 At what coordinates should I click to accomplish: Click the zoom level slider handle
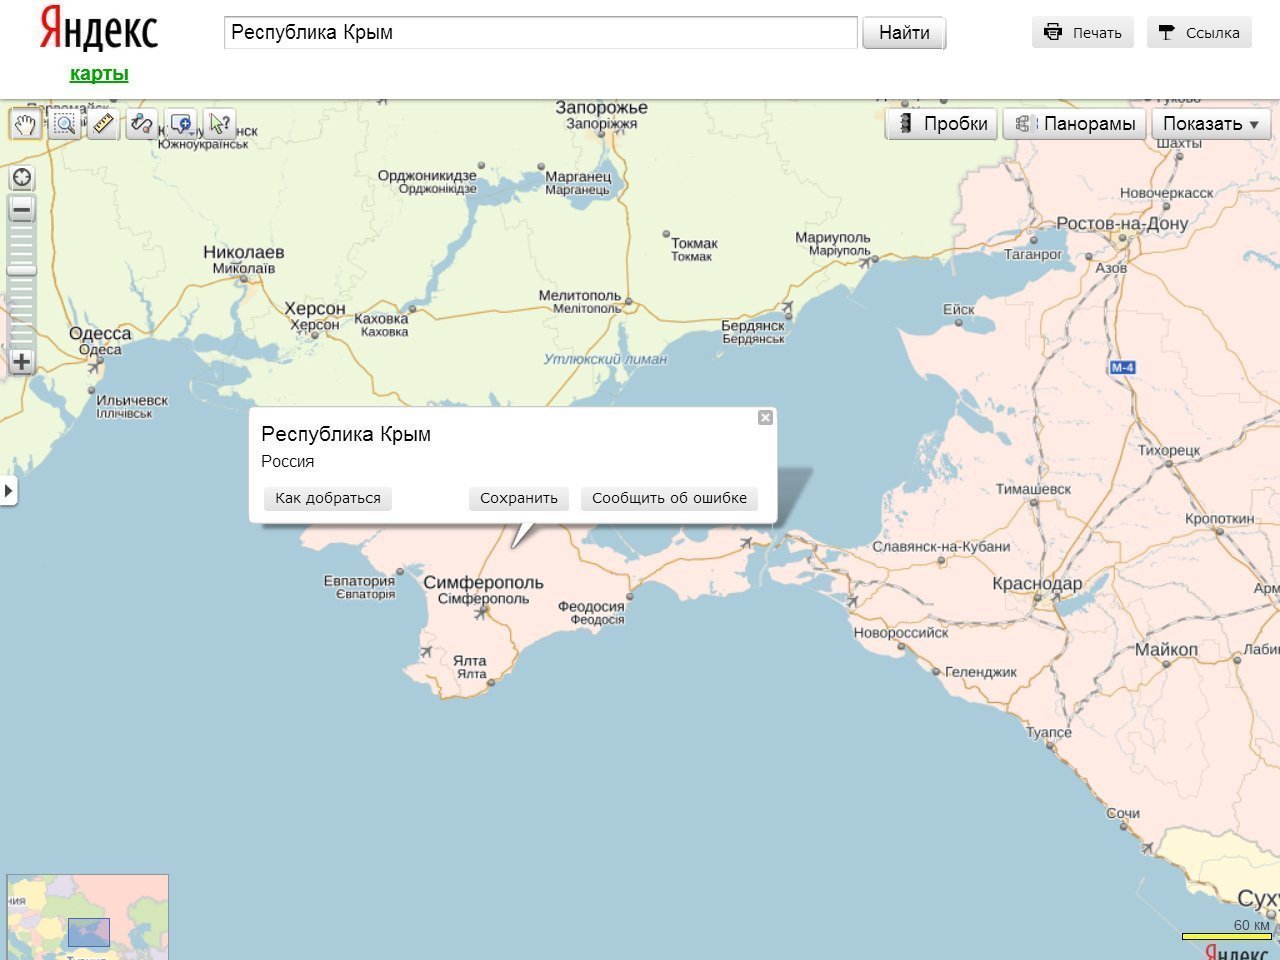coord(22,271)
